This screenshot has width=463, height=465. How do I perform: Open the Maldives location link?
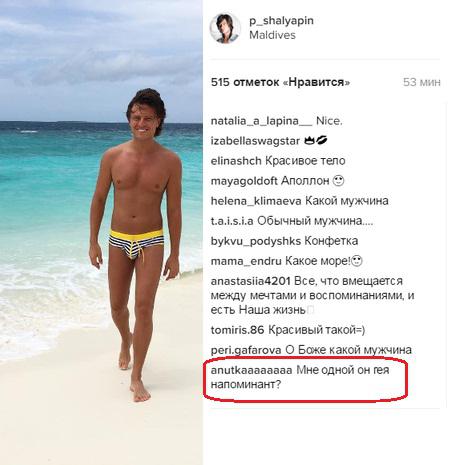272,35
